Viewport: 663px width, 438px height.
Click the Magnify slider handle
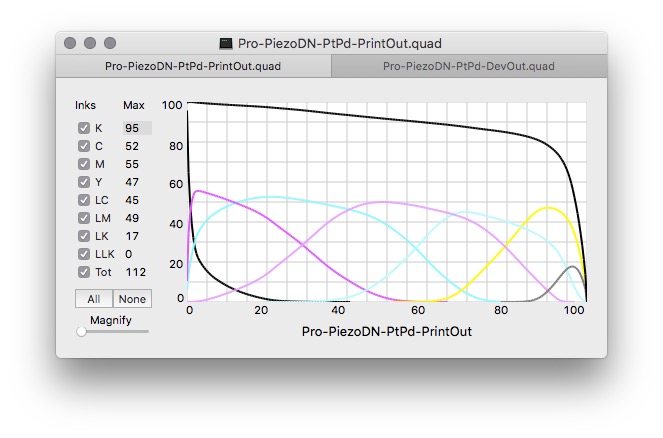tap(81, 331)
